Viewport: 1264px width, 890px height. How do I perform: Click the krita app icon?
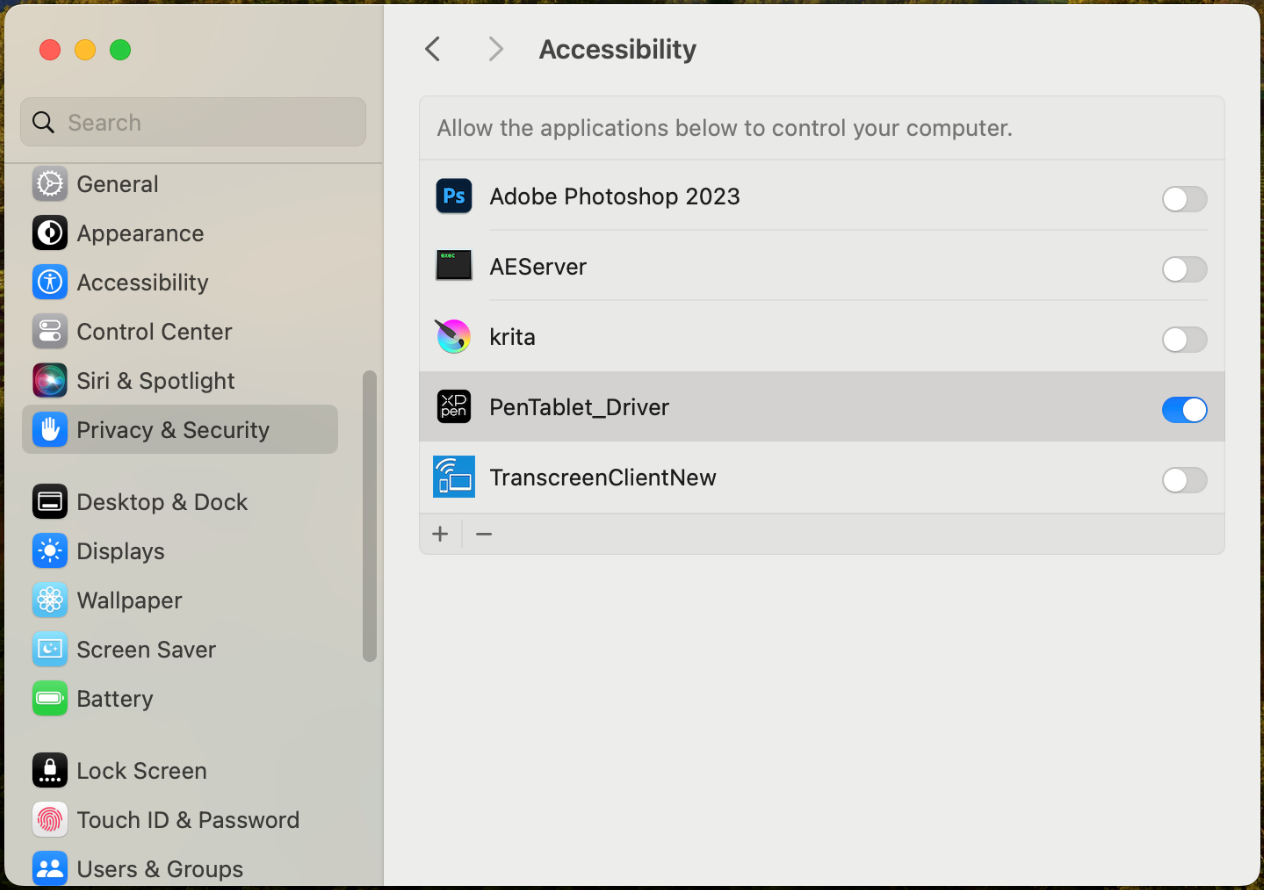[x=454, y=337]
